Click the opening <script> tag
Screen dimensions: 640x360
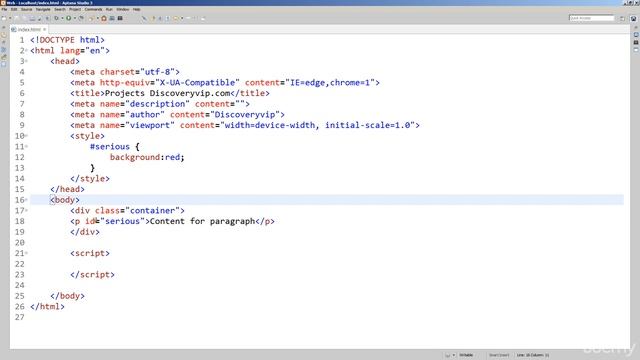(x=90, y=253)
